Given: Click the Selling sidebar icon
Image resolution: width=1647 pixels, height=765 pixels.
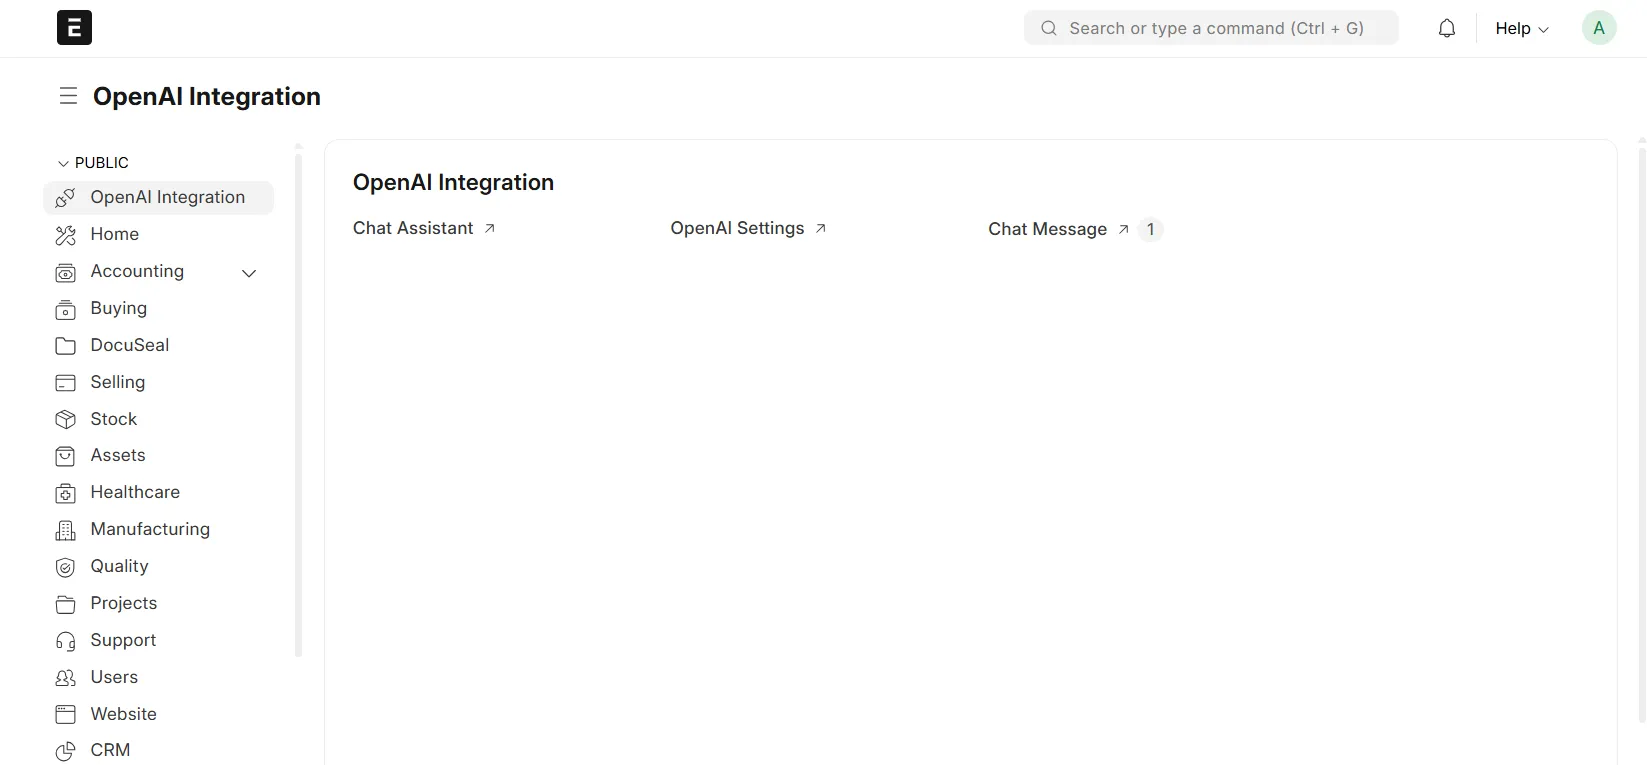Looking at the screenshot, I should 65,383.
